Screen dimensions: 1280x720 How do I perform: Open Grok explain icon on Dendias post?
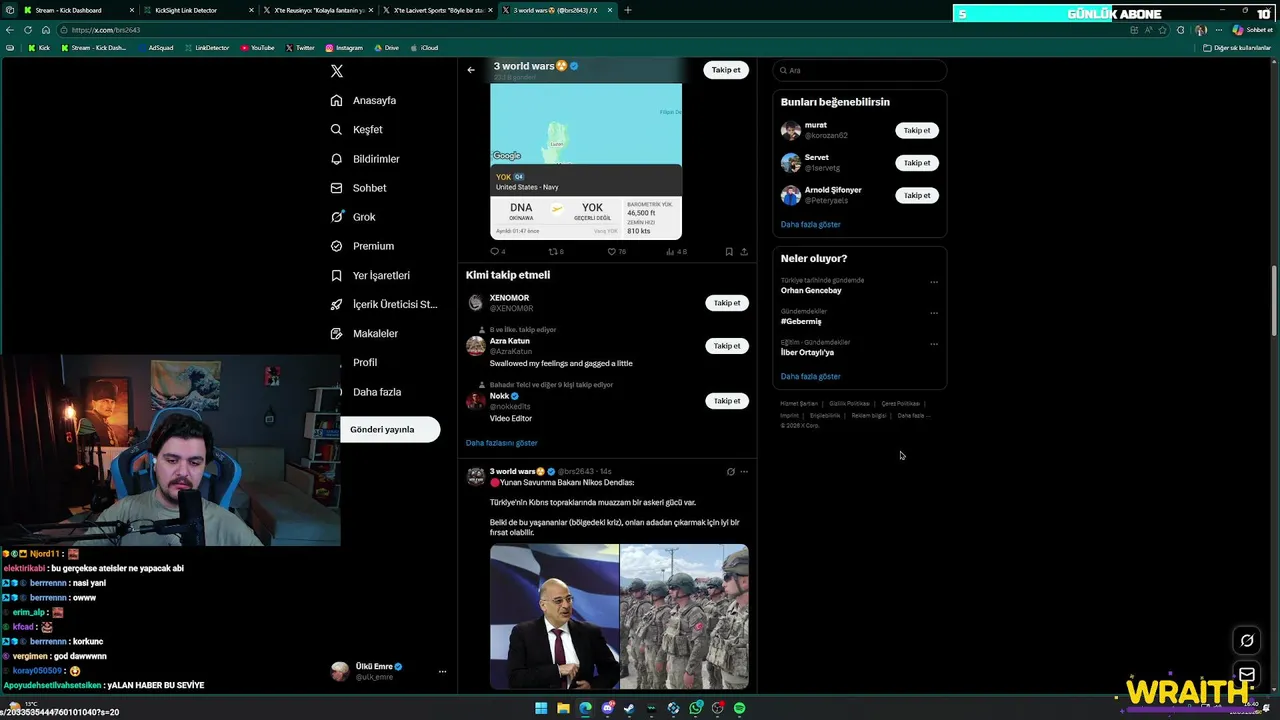pos(730,472)
